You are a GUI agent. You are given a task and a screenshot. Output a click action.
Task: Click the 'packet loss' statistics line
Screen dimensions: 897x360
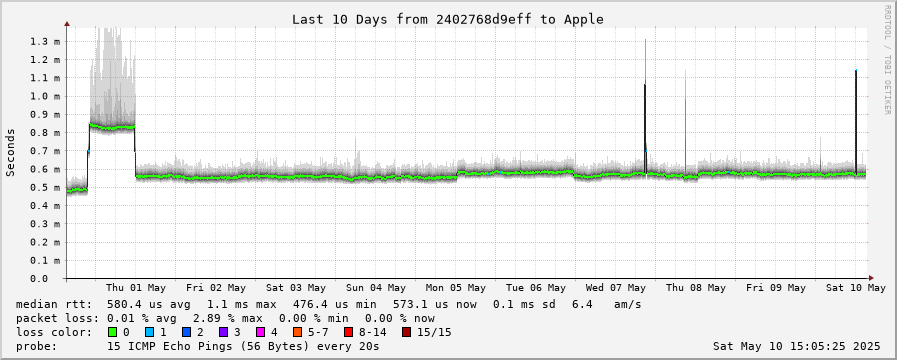pyautogui.click(x=225, y=318)
